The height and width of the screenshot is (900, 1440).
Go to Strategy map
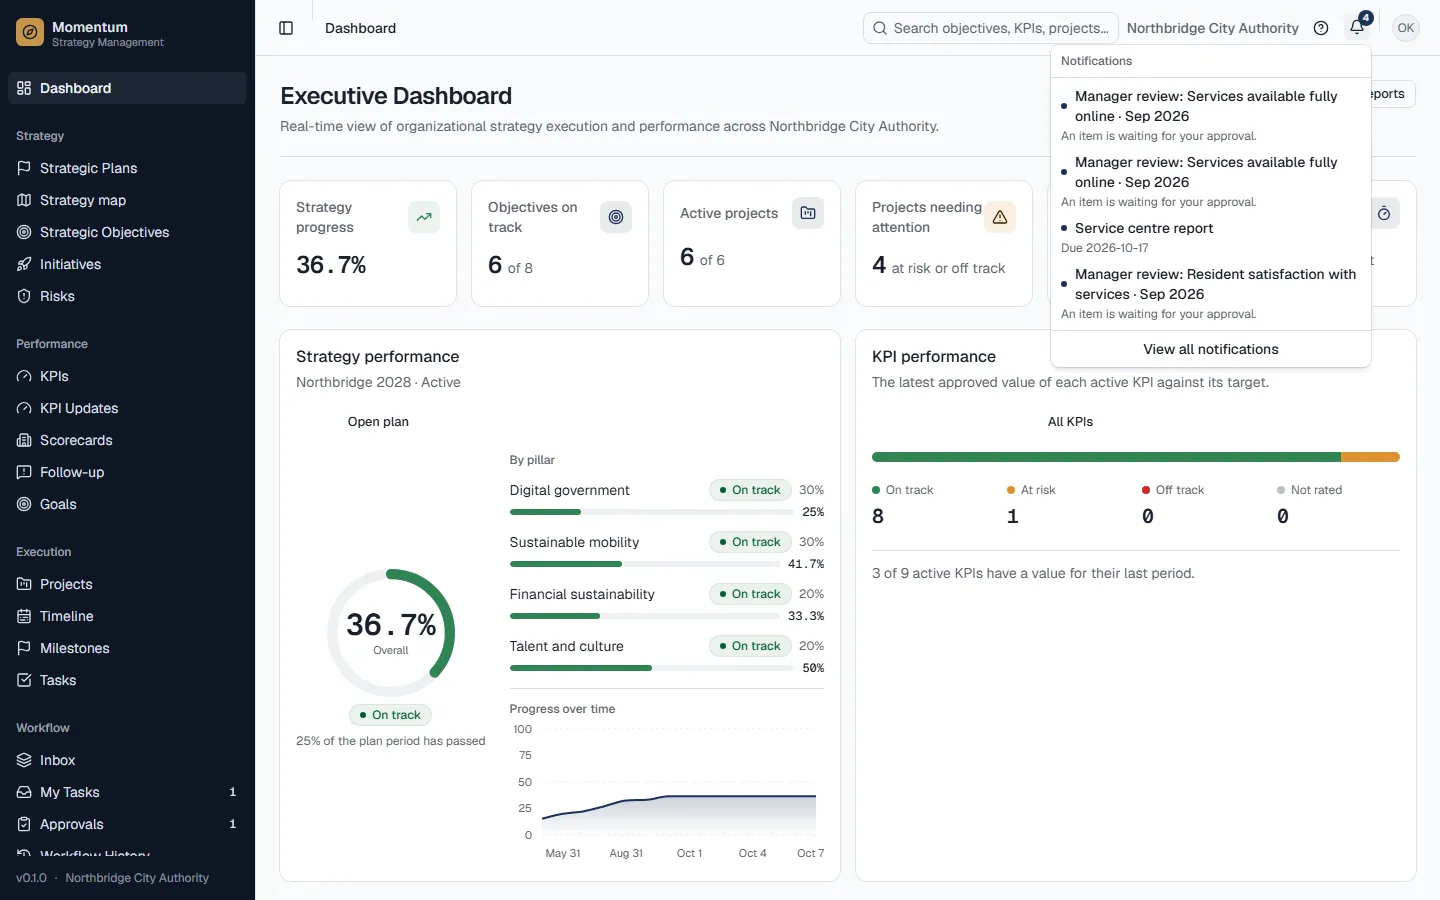[127, 200]
